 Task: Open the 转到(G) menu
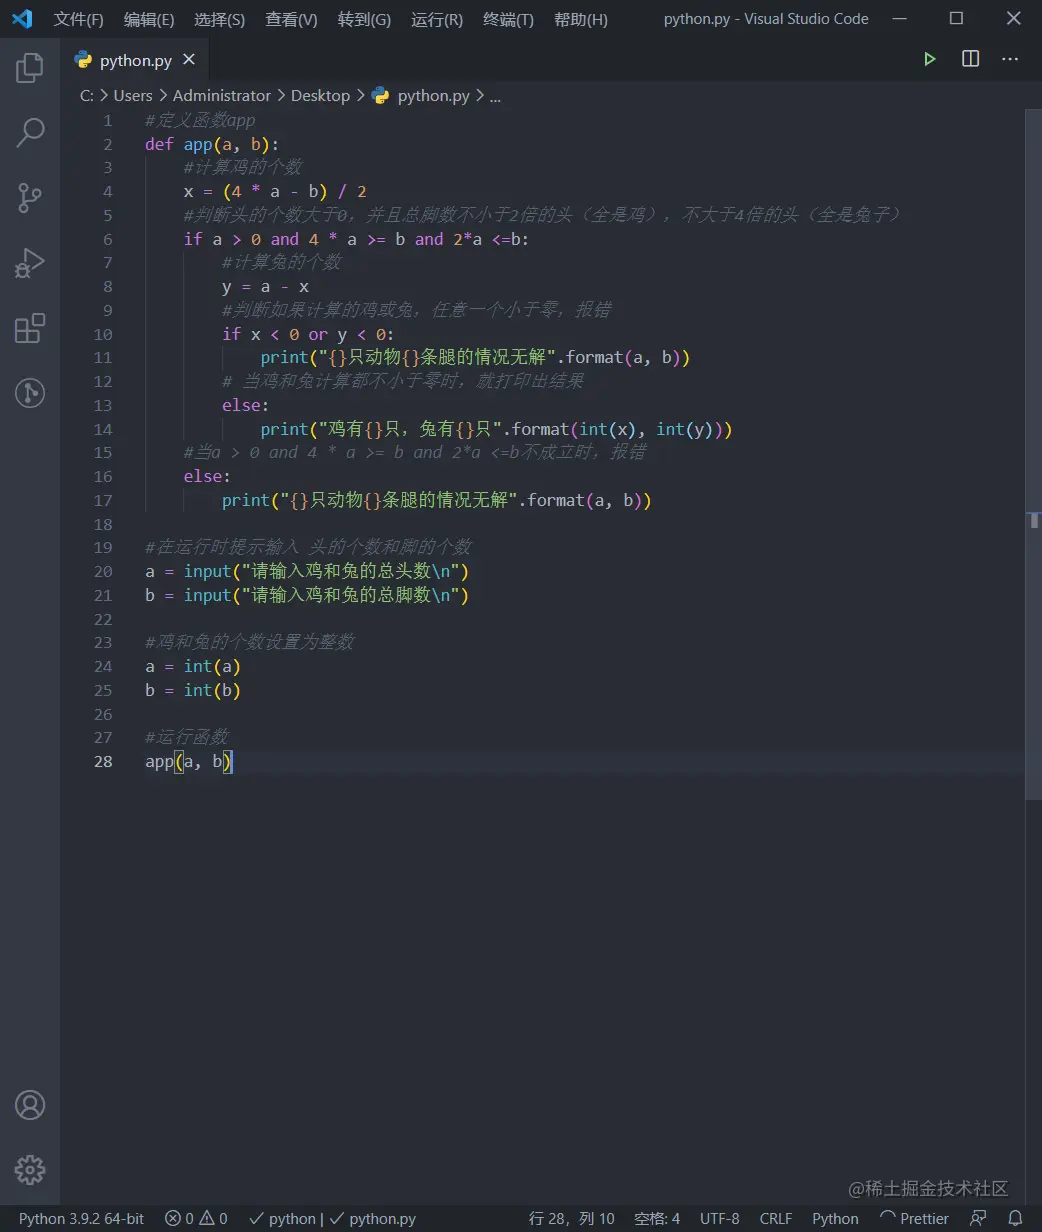(364, 19)
